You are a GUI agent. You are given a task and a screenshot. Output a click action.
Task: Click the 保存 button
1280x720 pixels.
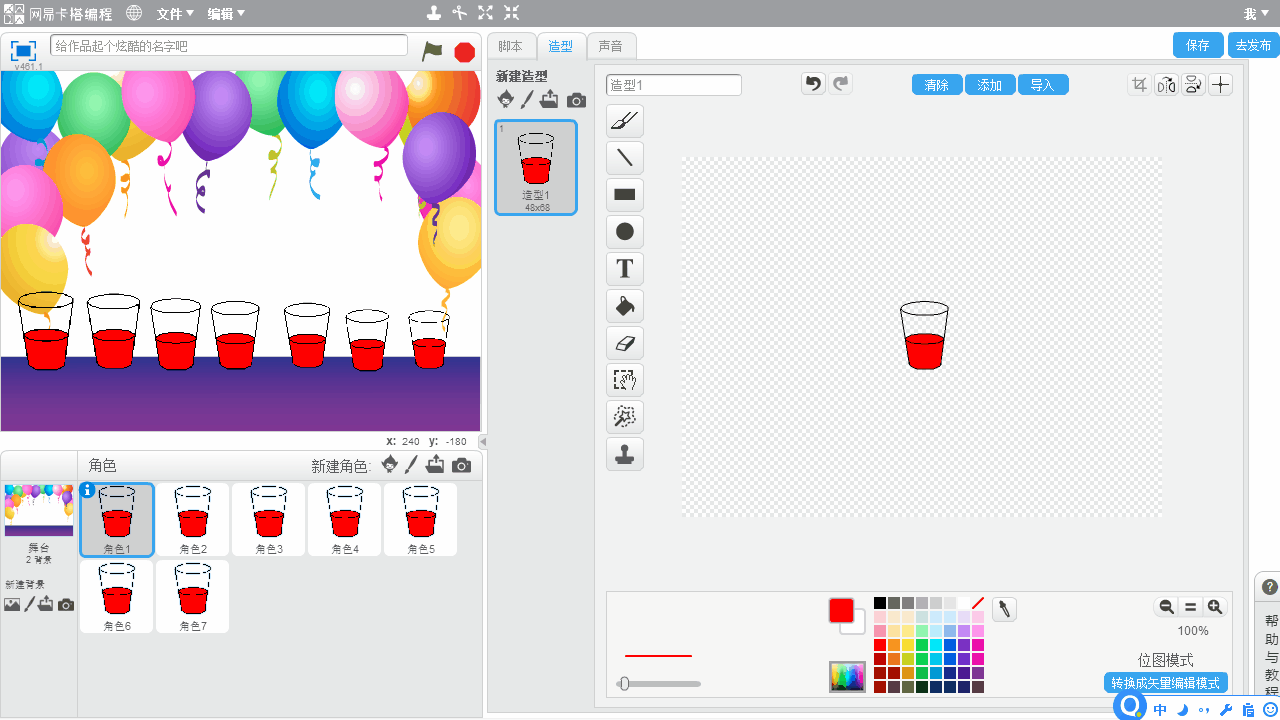click(1198, 45)
